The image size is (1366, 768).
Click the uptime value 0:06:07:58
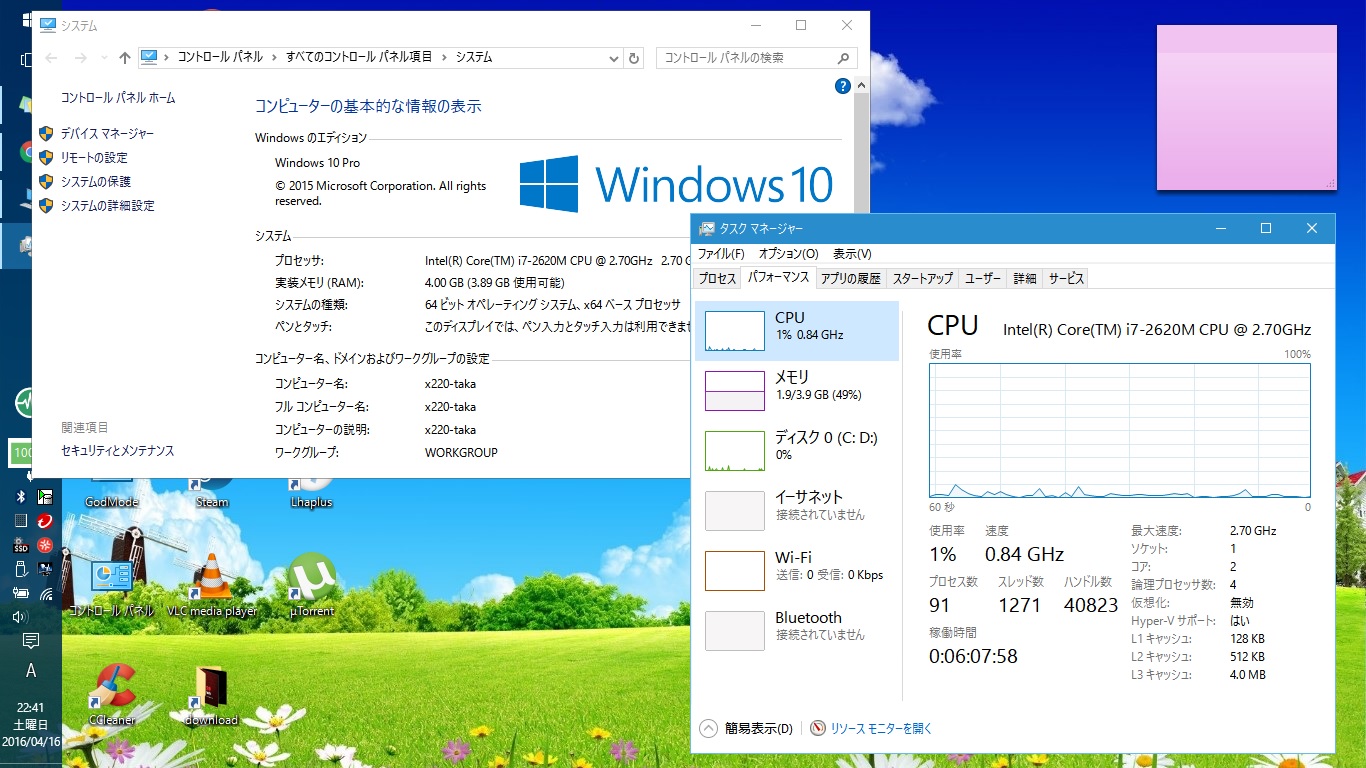973,657
